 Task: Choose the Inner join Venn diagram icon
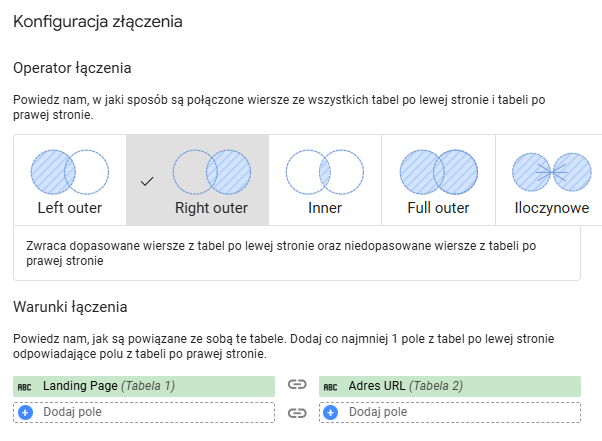pyautogui.click(x=324, y=171)
